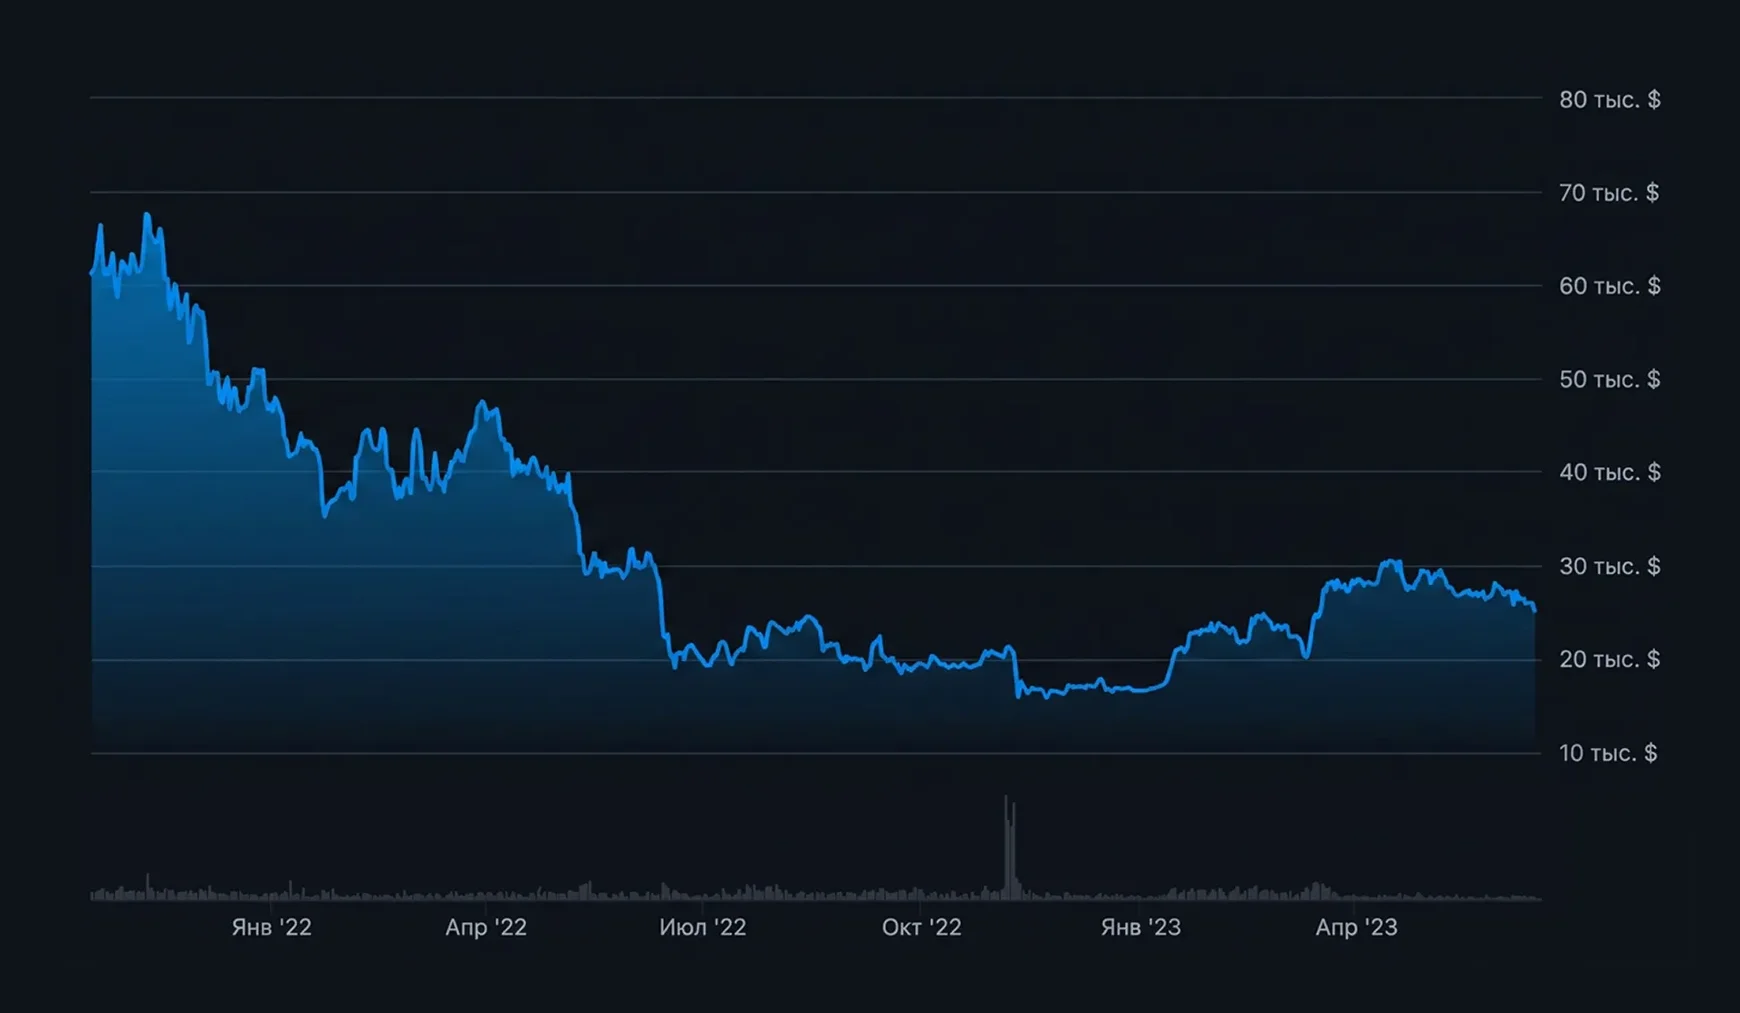This screenshot has height=1013, width=1740.
Task: Click the '20 тыс. $' price axis label
Action: [x=1609, y=659]
